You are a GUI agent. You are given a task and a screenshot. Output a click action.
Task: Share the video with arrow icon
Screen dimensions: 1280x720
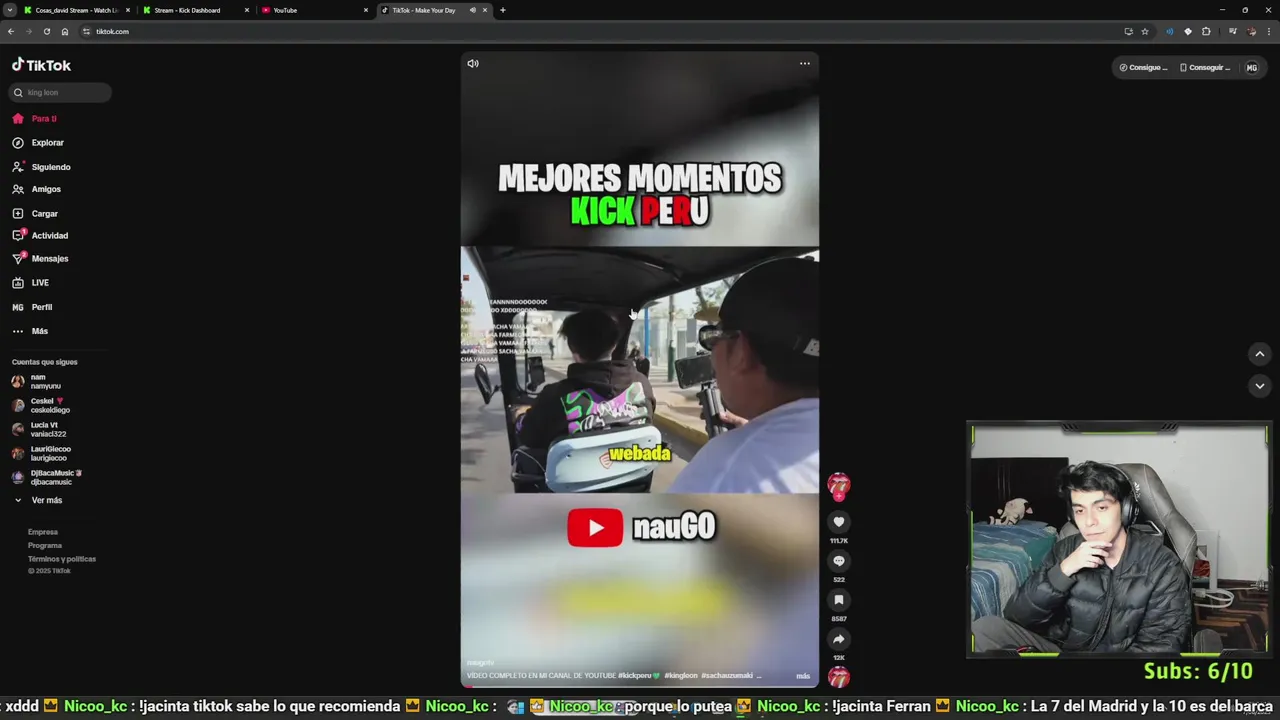tap(839, 639)
